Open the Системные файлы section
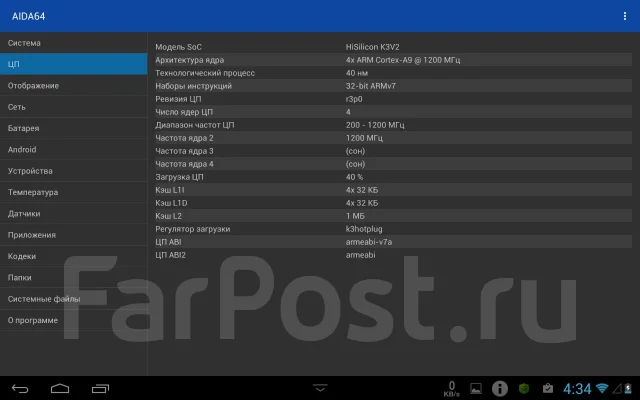 coord(73,299)
